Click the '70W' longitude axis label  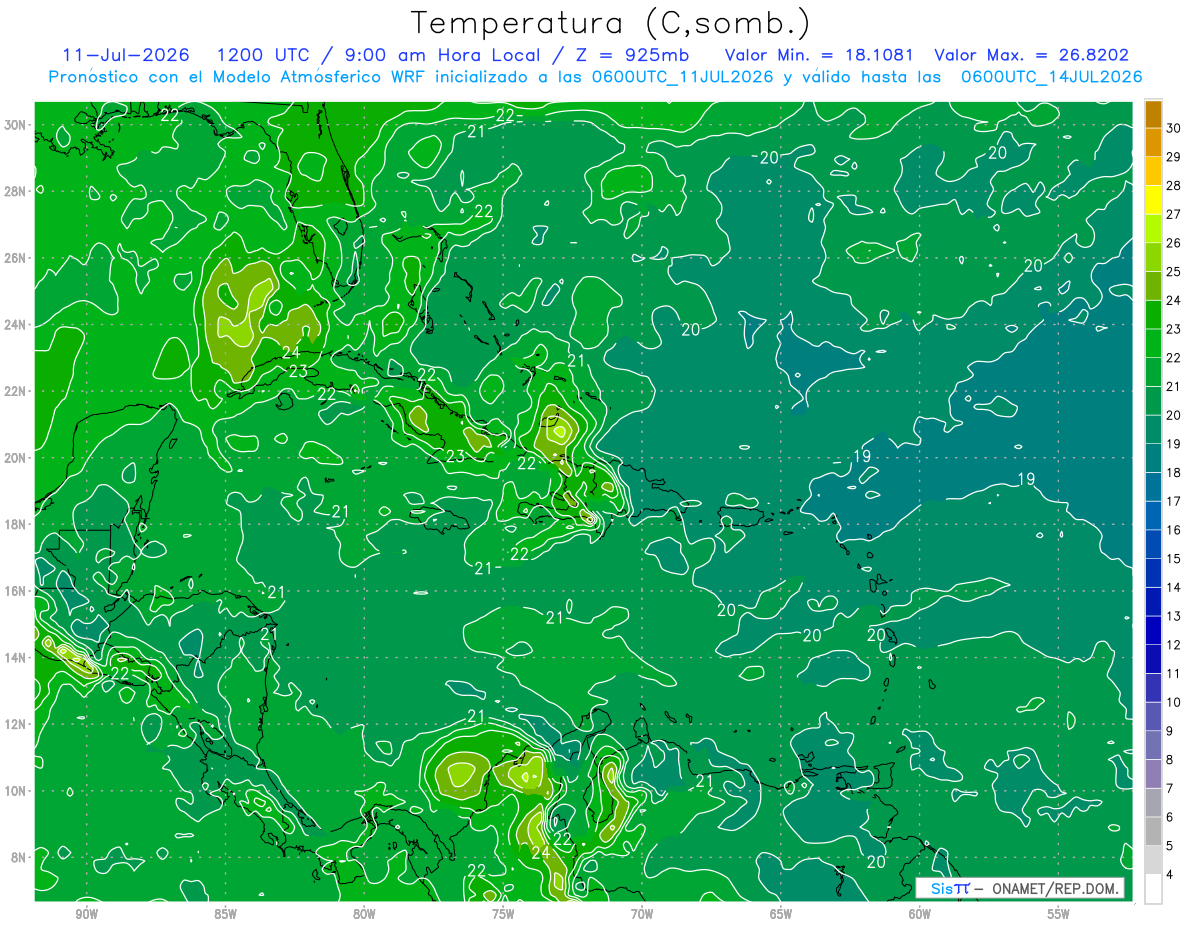pyautogui.click(x=642, y=914)
